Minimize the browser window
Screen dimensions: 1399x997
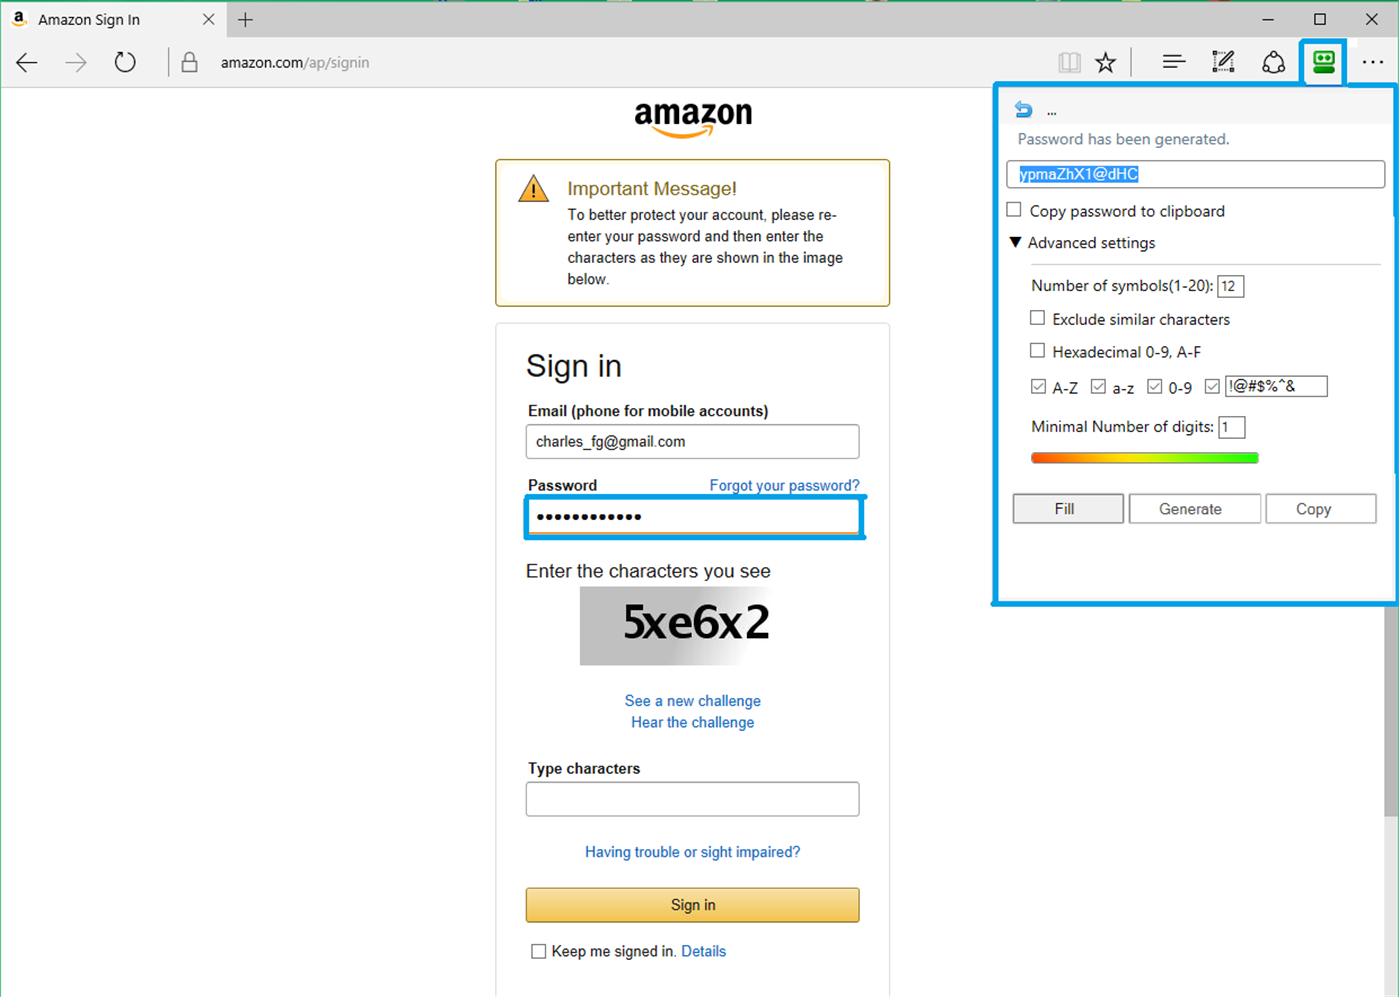(1268, 19)
